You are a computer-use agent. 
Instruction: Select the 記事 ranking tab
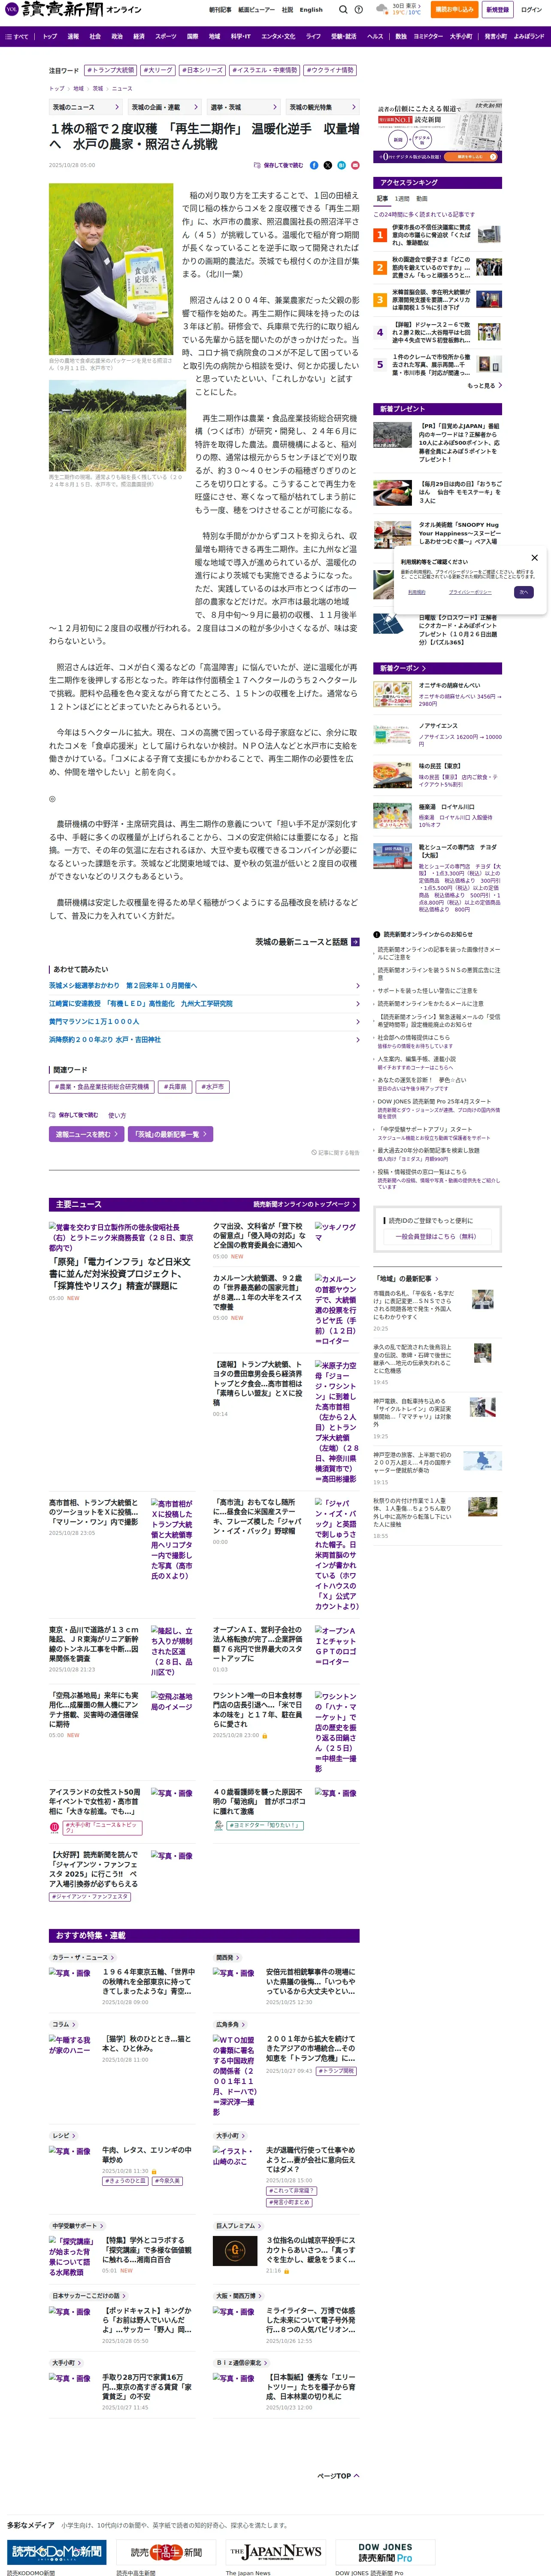[382, 199]
